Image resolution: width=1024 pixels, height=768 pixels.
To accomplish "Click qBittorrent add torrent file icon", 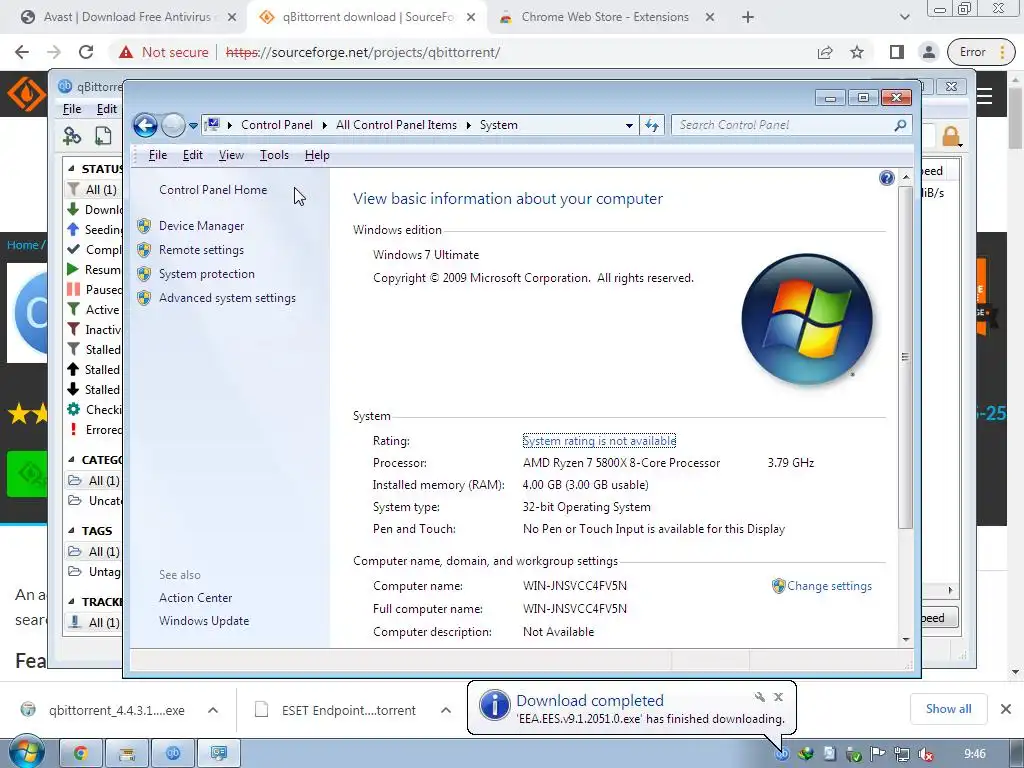I will 103,136.
